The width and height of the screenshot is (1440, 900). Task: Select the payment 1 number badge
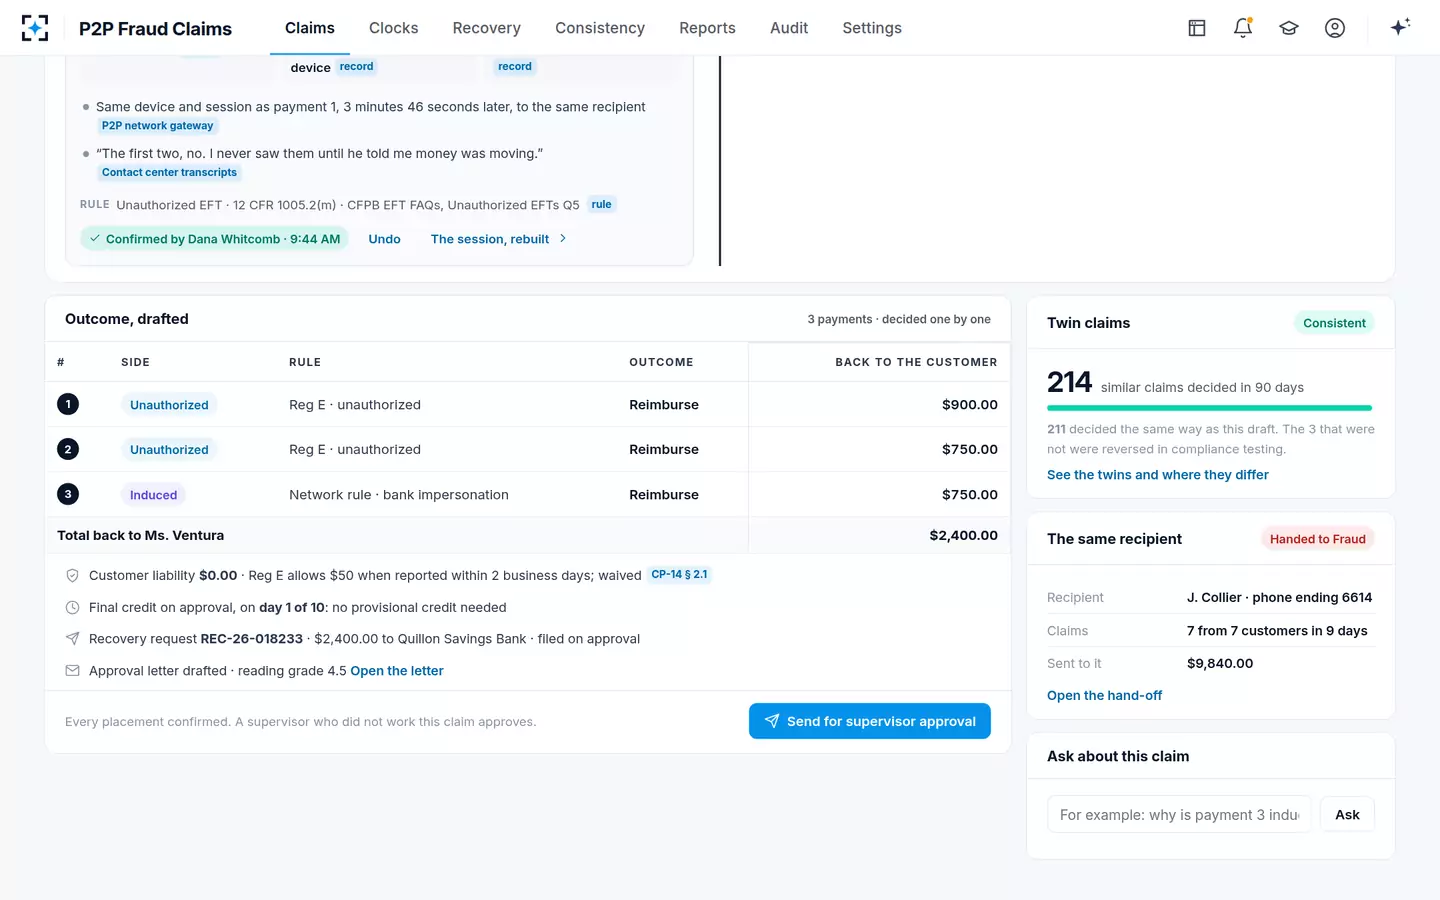[68, 404]
